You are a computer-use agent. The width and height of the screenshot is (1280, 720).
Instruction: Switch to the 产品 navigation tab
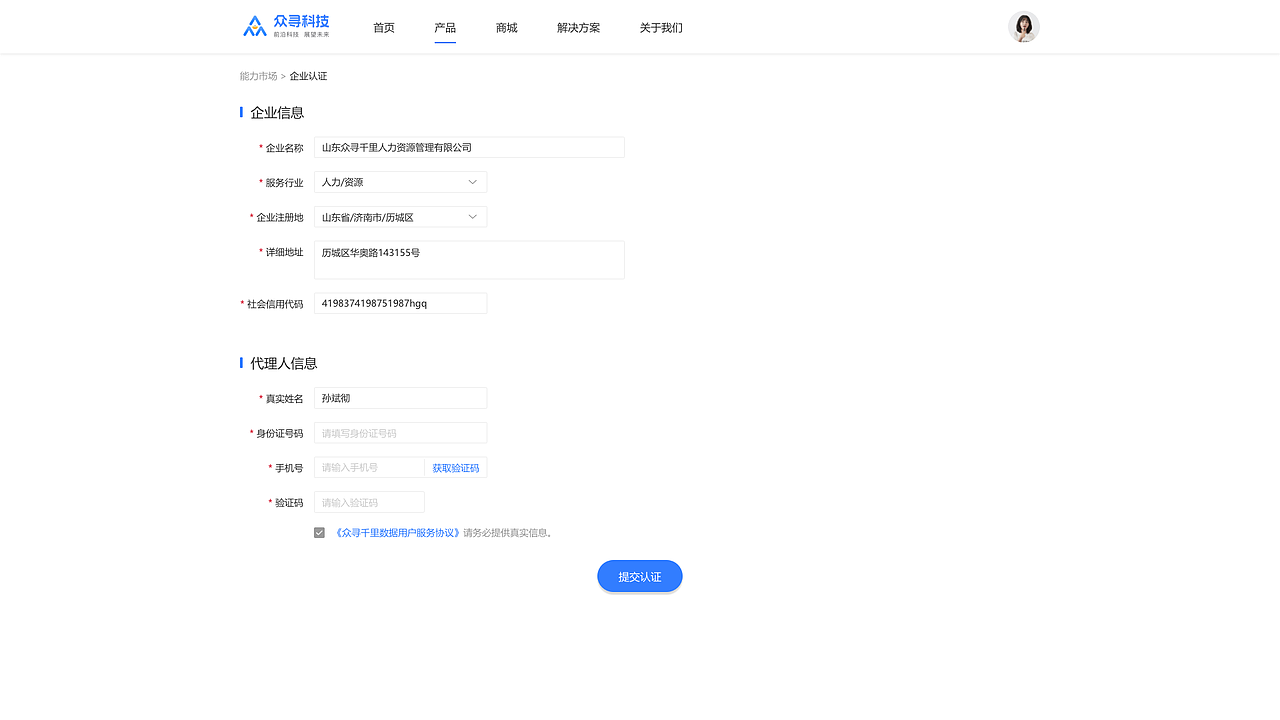tap(445, 28)
